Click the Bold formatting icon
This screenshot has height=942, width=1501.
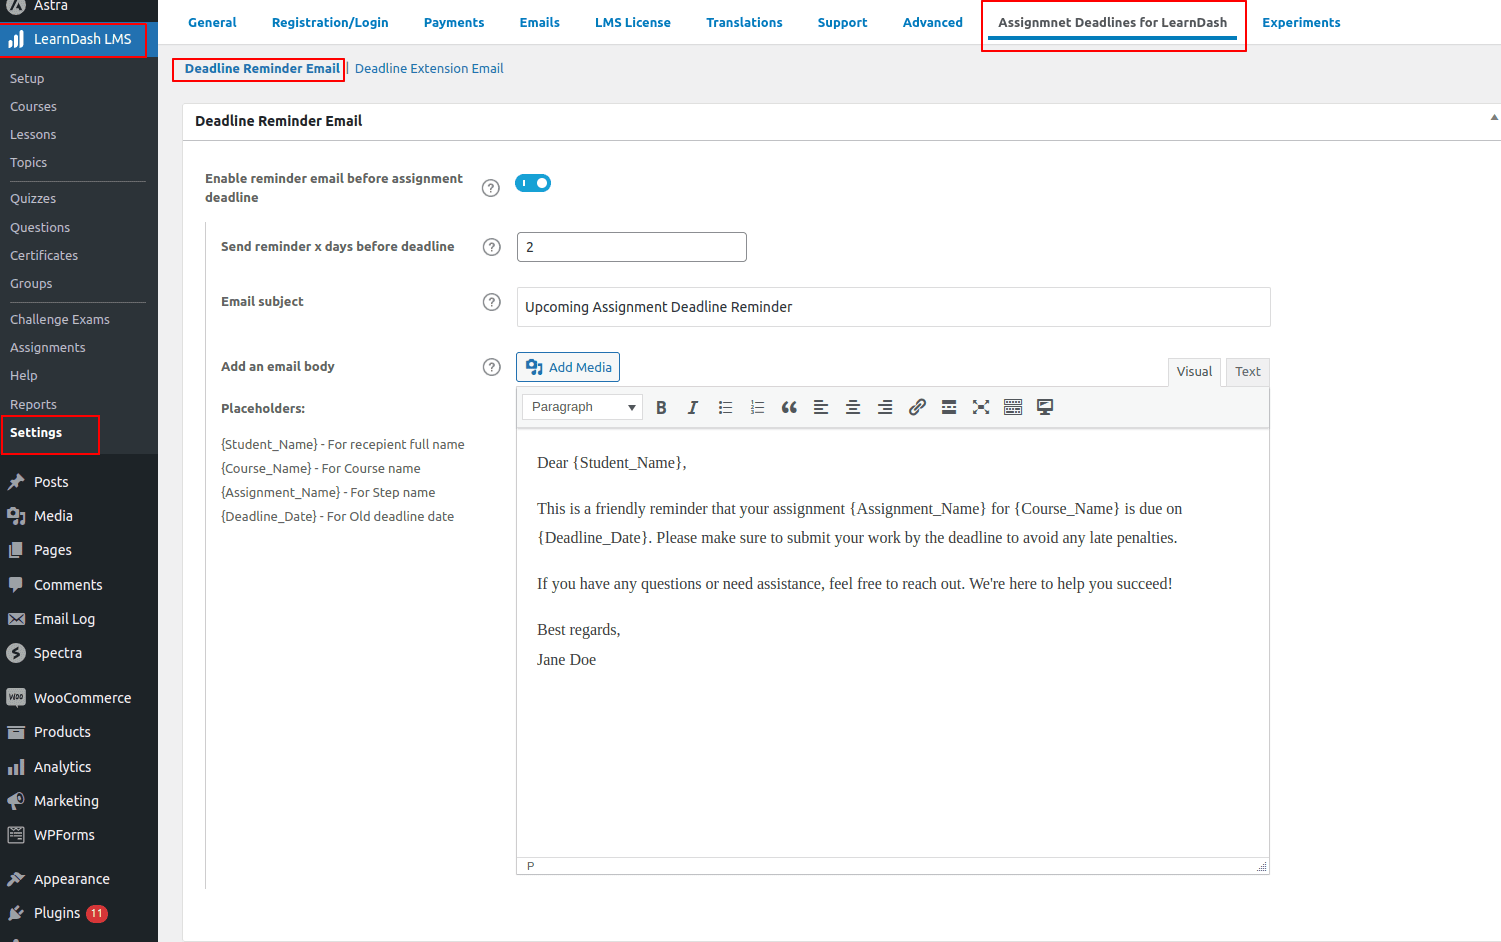coord(661,407)
